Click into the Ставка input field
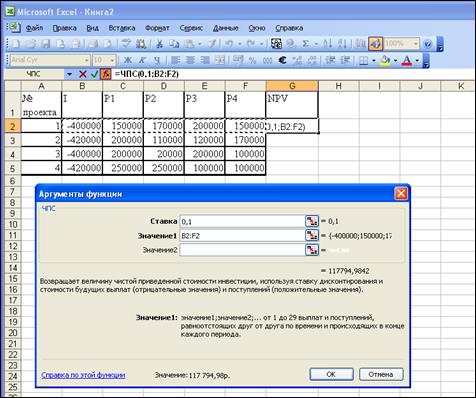The image size is (476, 398). pyautogui.click(x=242, y=221)
